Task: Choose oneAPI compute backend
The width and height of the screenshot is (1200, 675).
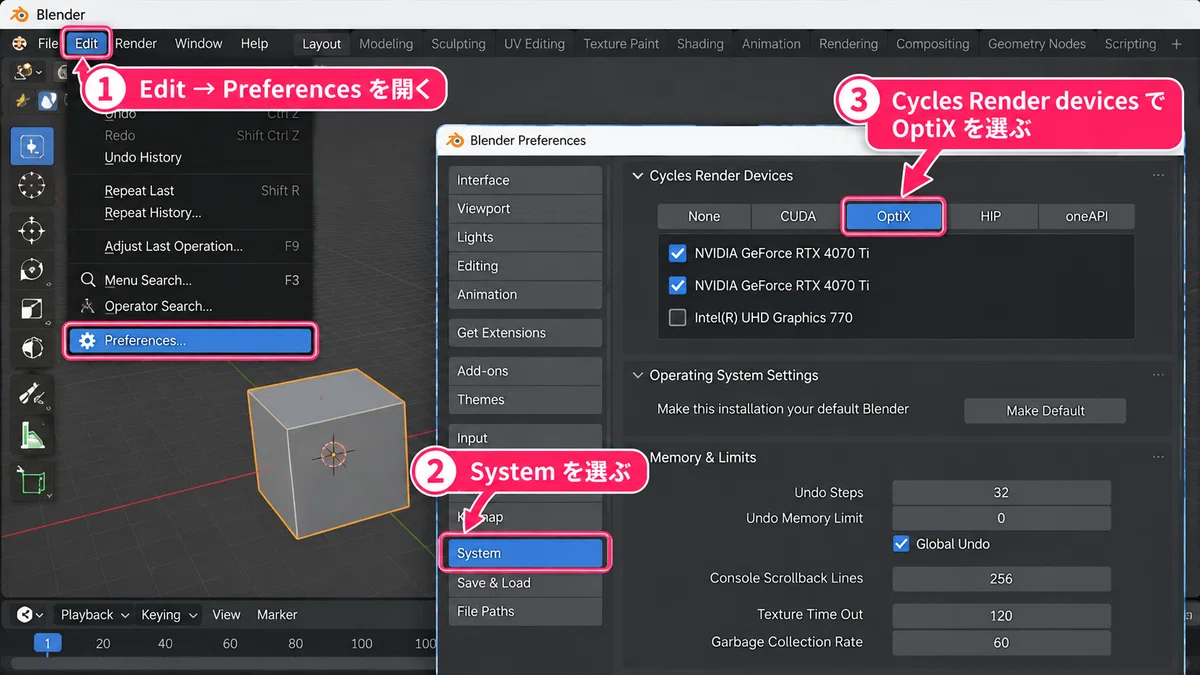Action: [x=1086, y=216]
